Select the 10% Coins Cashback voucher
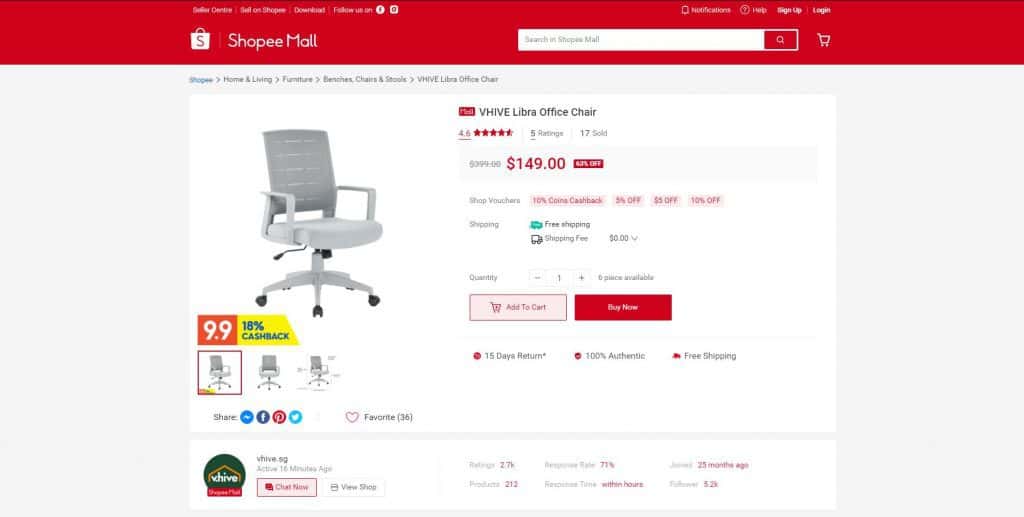1024x517 pixels. (x=568, y=200)
